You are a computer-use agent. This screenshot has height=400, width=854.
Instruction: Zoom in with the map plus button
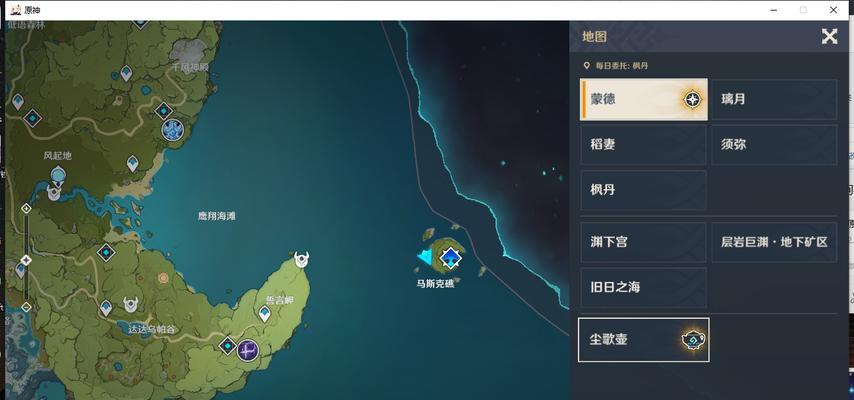click(x=26, y=209)
